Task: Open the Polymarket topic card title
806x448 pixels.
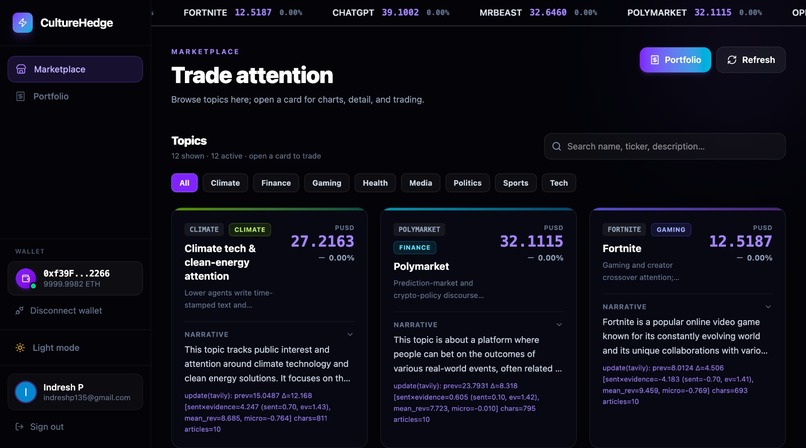Action: [x=421, y=266]
